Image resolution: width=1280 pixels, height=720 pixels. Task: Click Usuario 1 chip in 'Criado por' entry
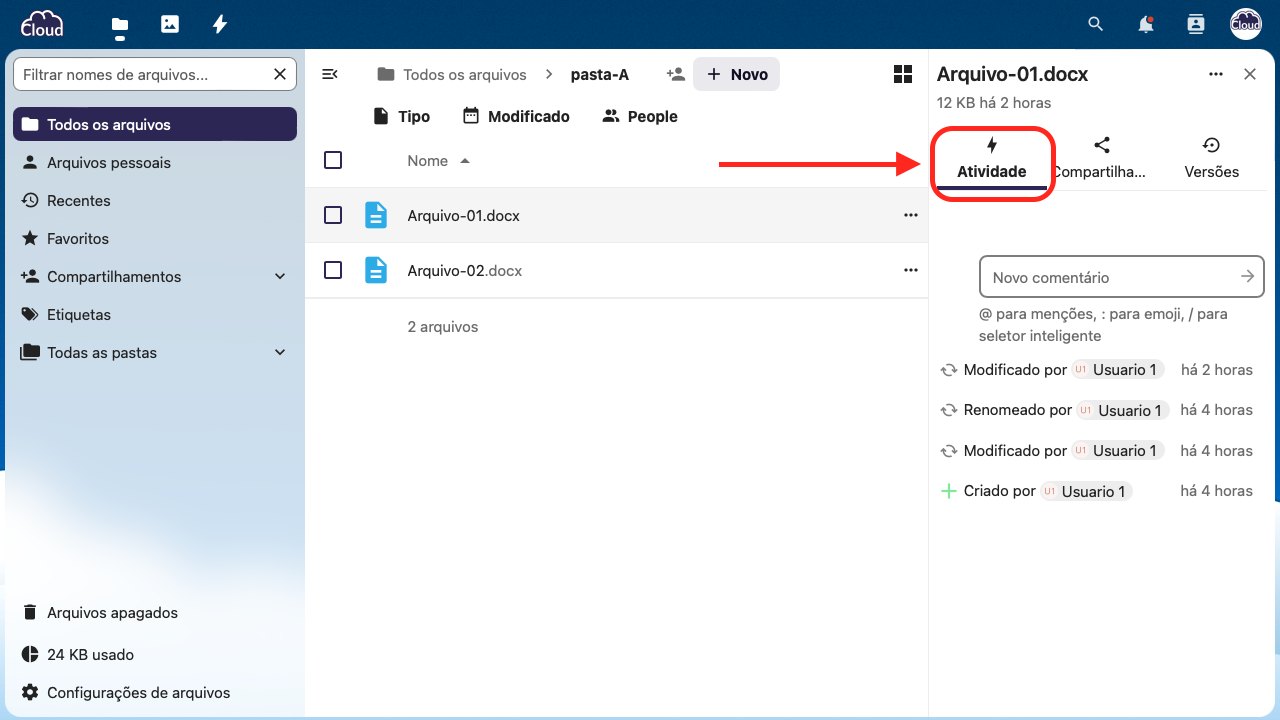tap(1086, 491)
